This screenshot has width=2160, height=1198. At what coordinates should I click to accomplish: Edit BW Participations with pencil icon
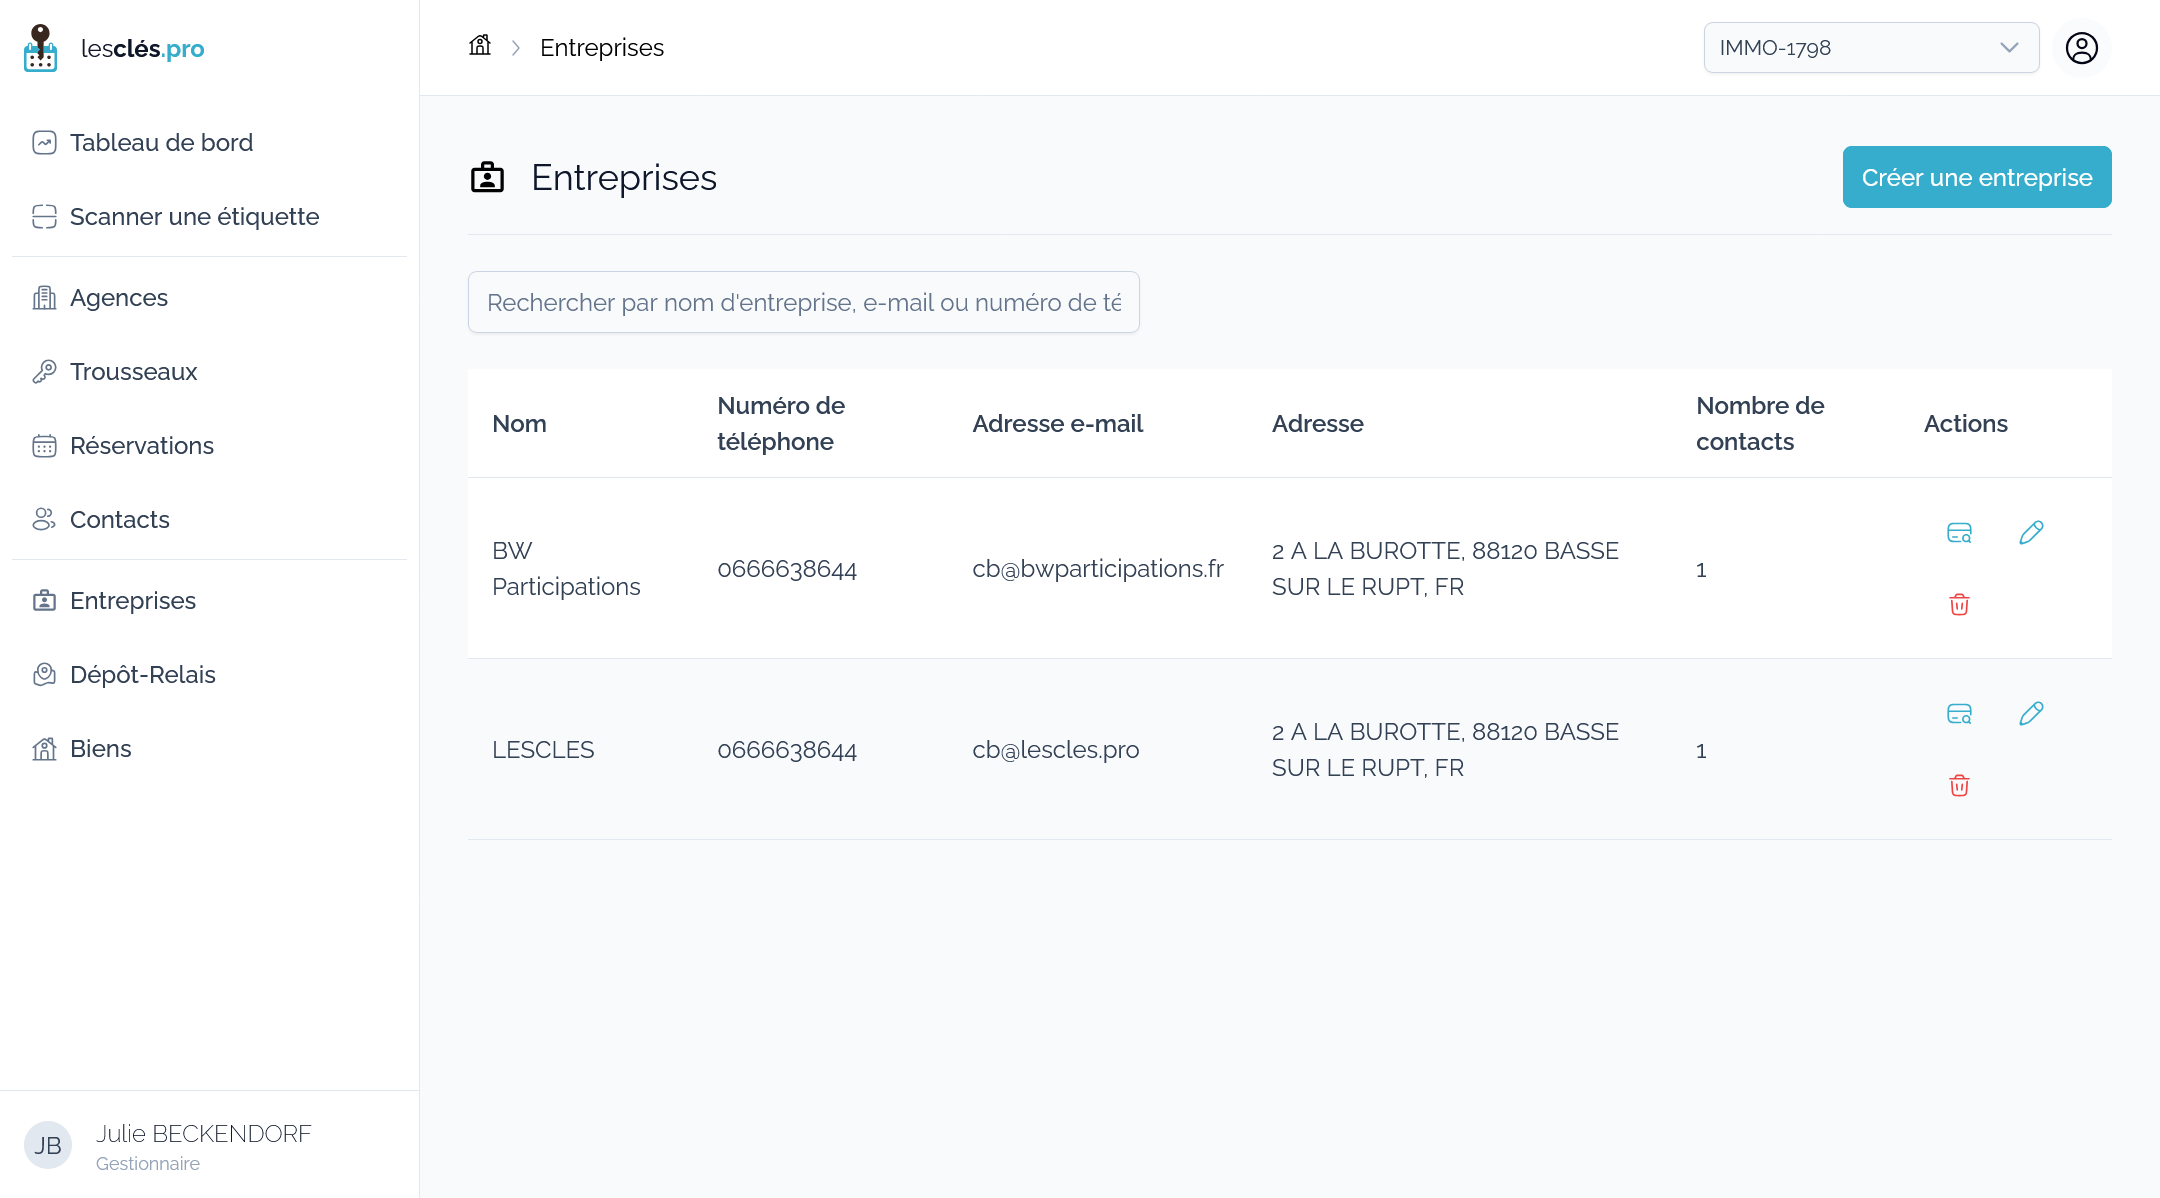(2031, 533)
